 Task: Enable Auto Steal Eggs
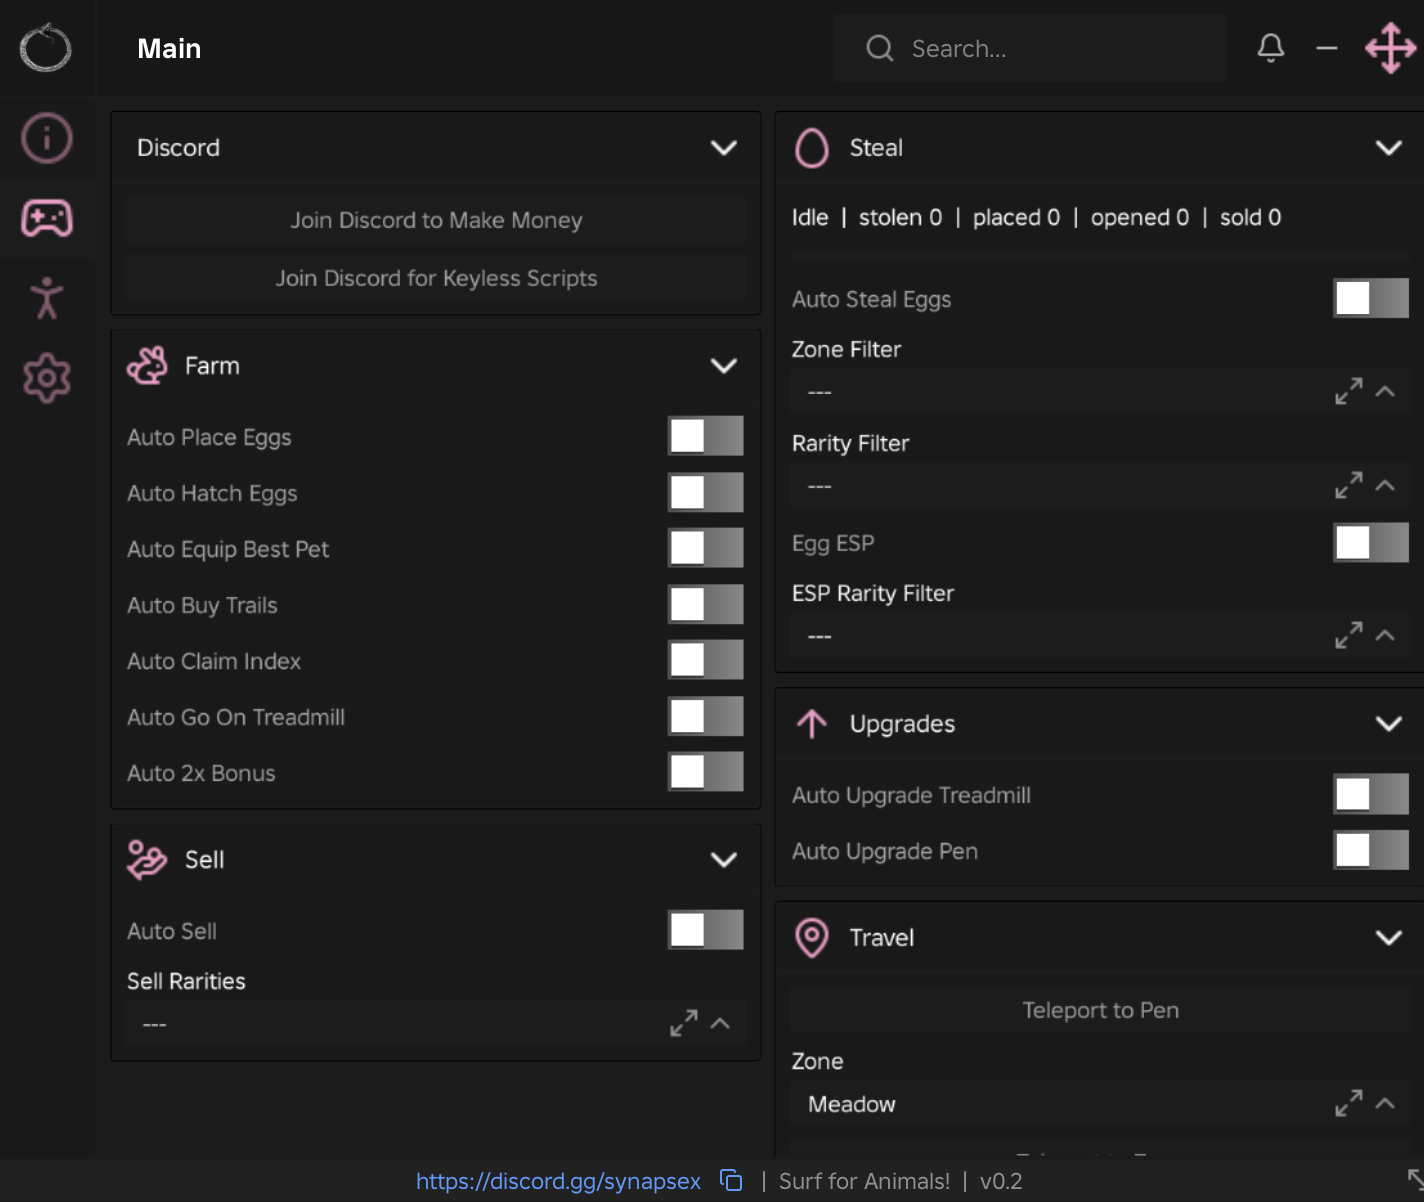click(1371, 298)
